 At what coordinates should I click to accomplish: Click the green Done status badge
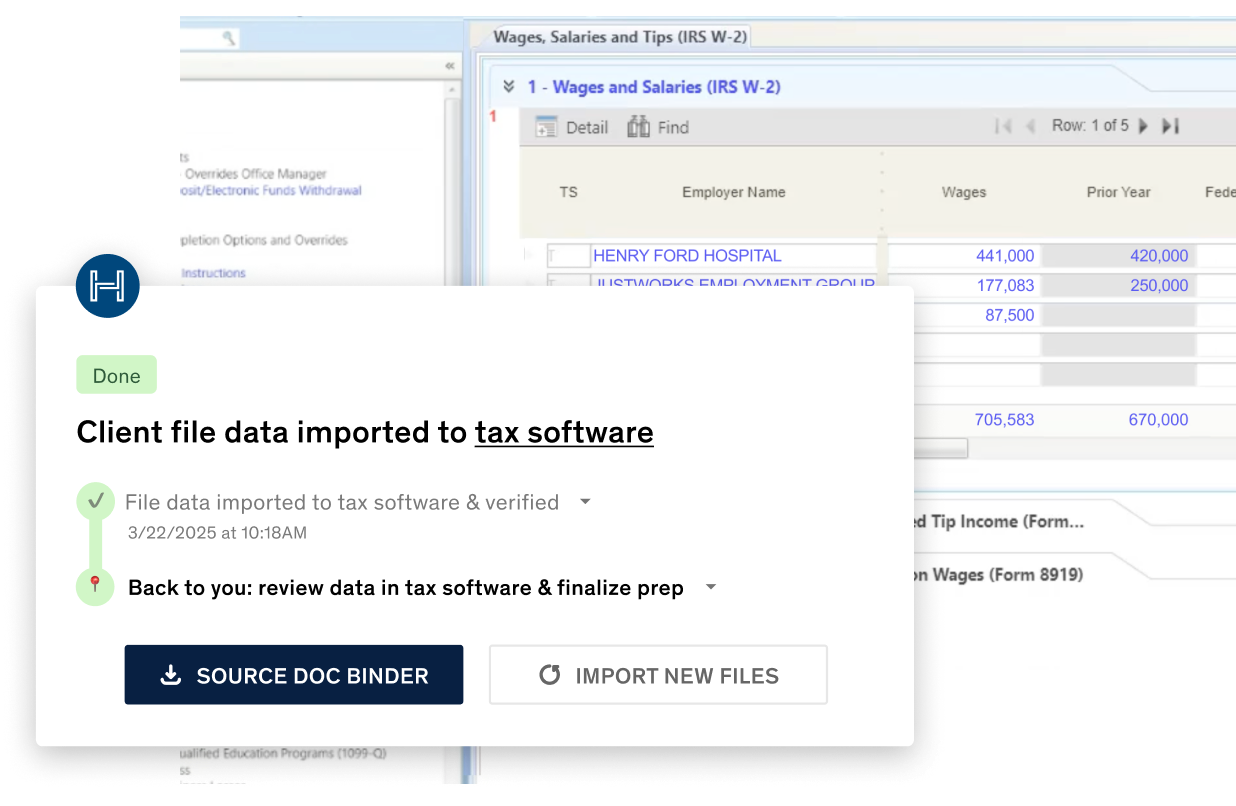pyautogui.click(x=117, y=375)
